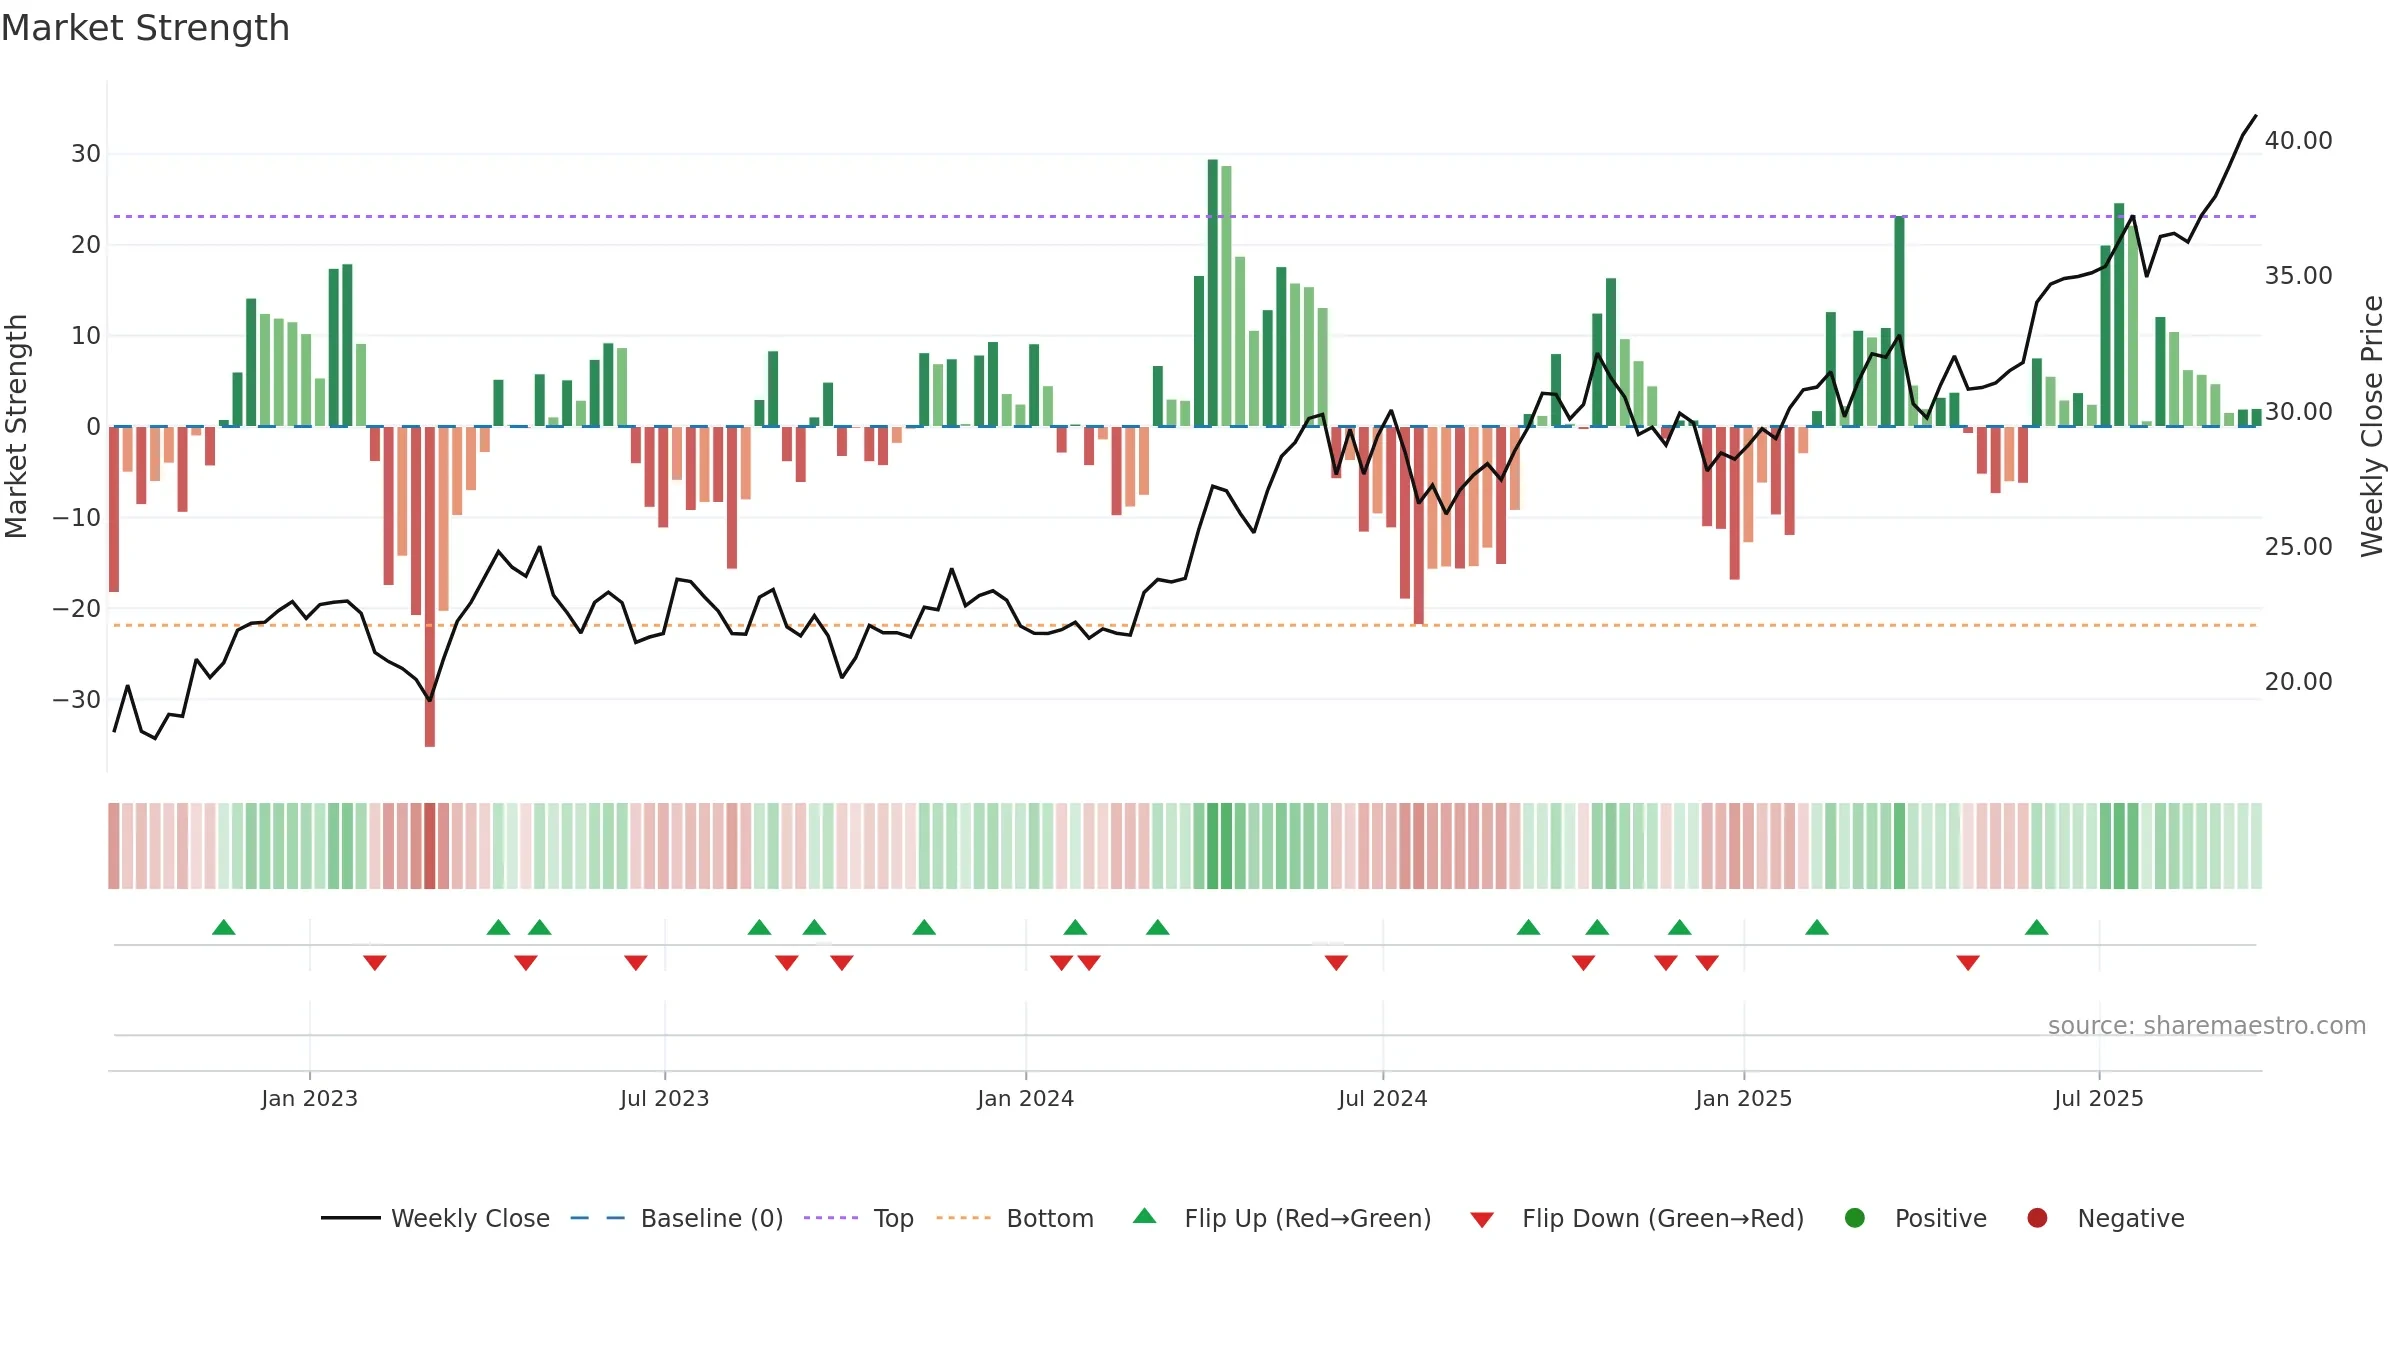Click the deepest red bar below −30
Image resolution: width=2400 pixels, height=1350 pixels.
pos(430,586)
